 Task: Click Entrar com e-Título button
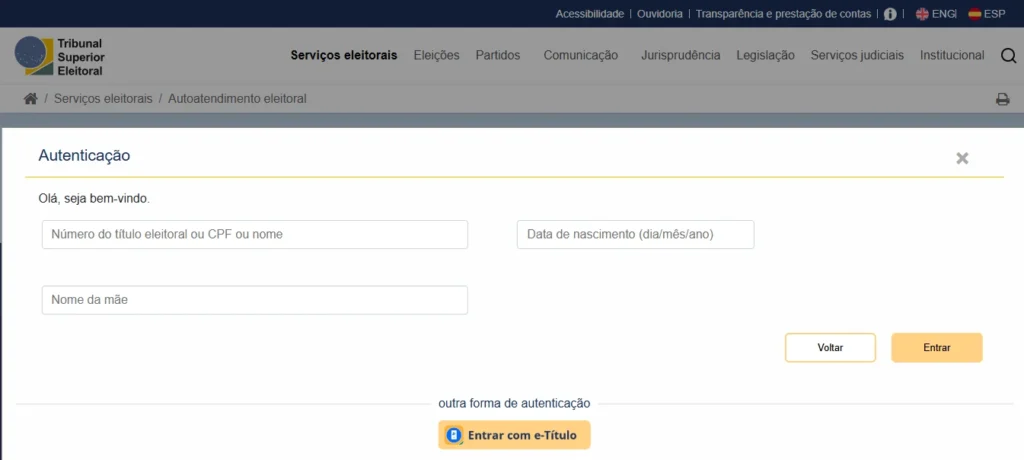[x=514, y=435]
